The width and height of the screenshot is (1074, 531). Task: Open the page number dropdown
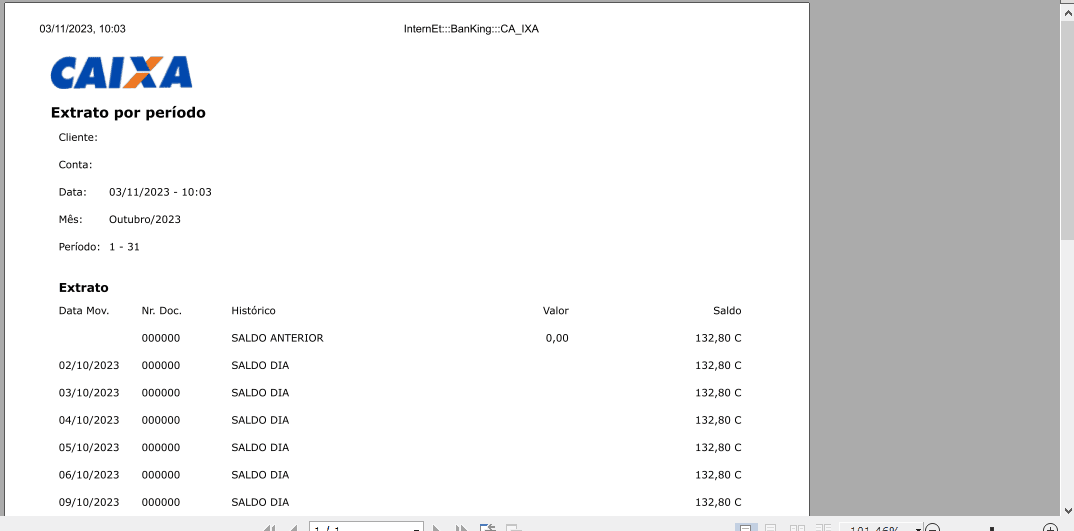tap(416, 528)
